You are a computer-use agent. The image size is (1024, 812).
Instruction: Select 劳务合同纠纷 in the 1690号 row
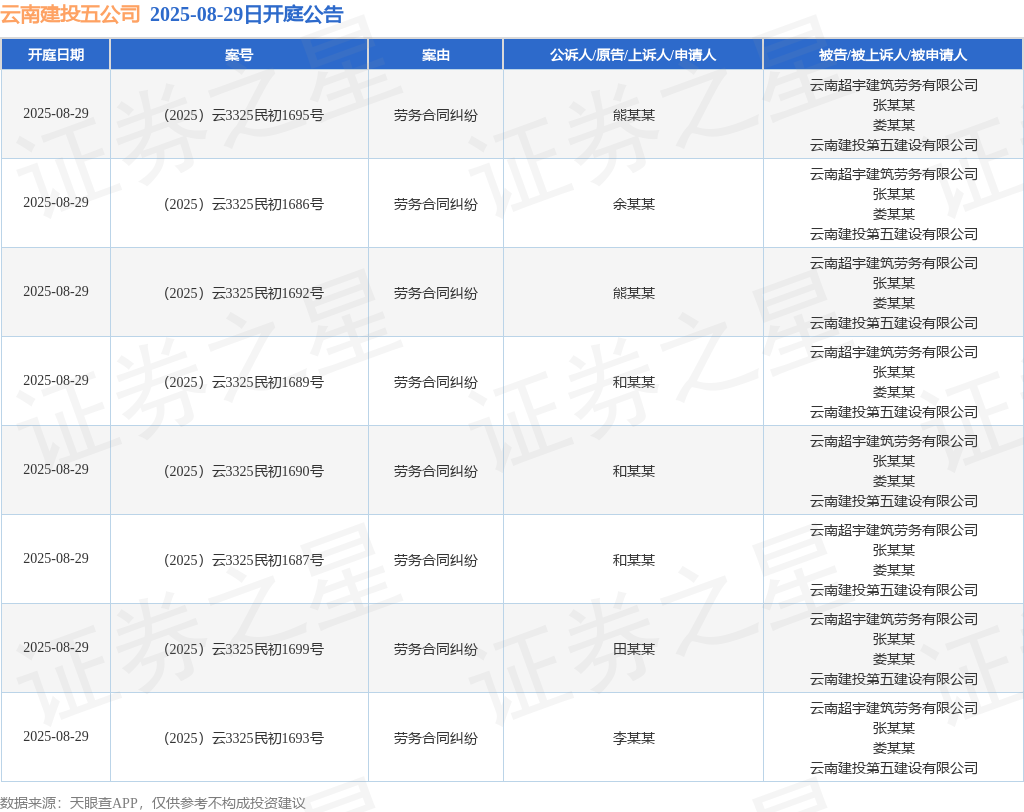coord(436,471)
